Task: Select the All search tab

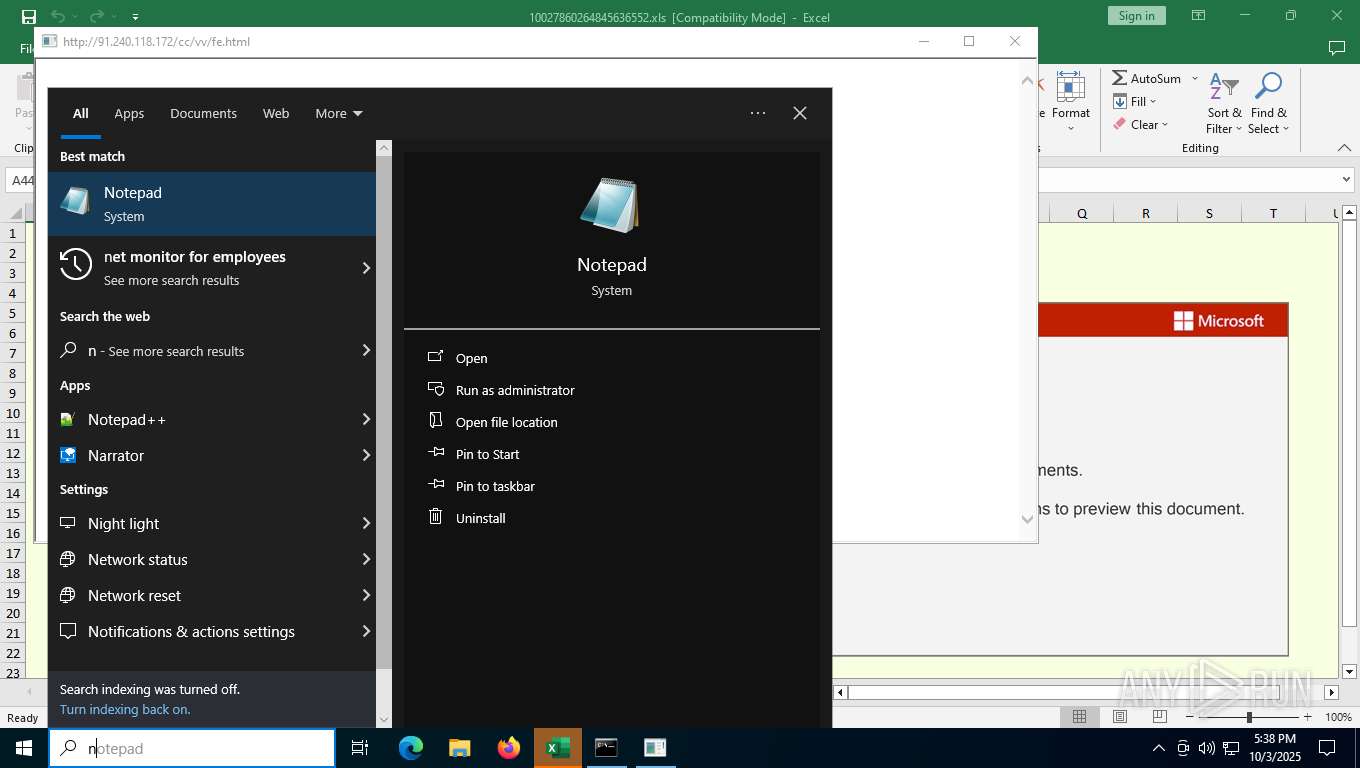Action: click(x=80, y=113)
